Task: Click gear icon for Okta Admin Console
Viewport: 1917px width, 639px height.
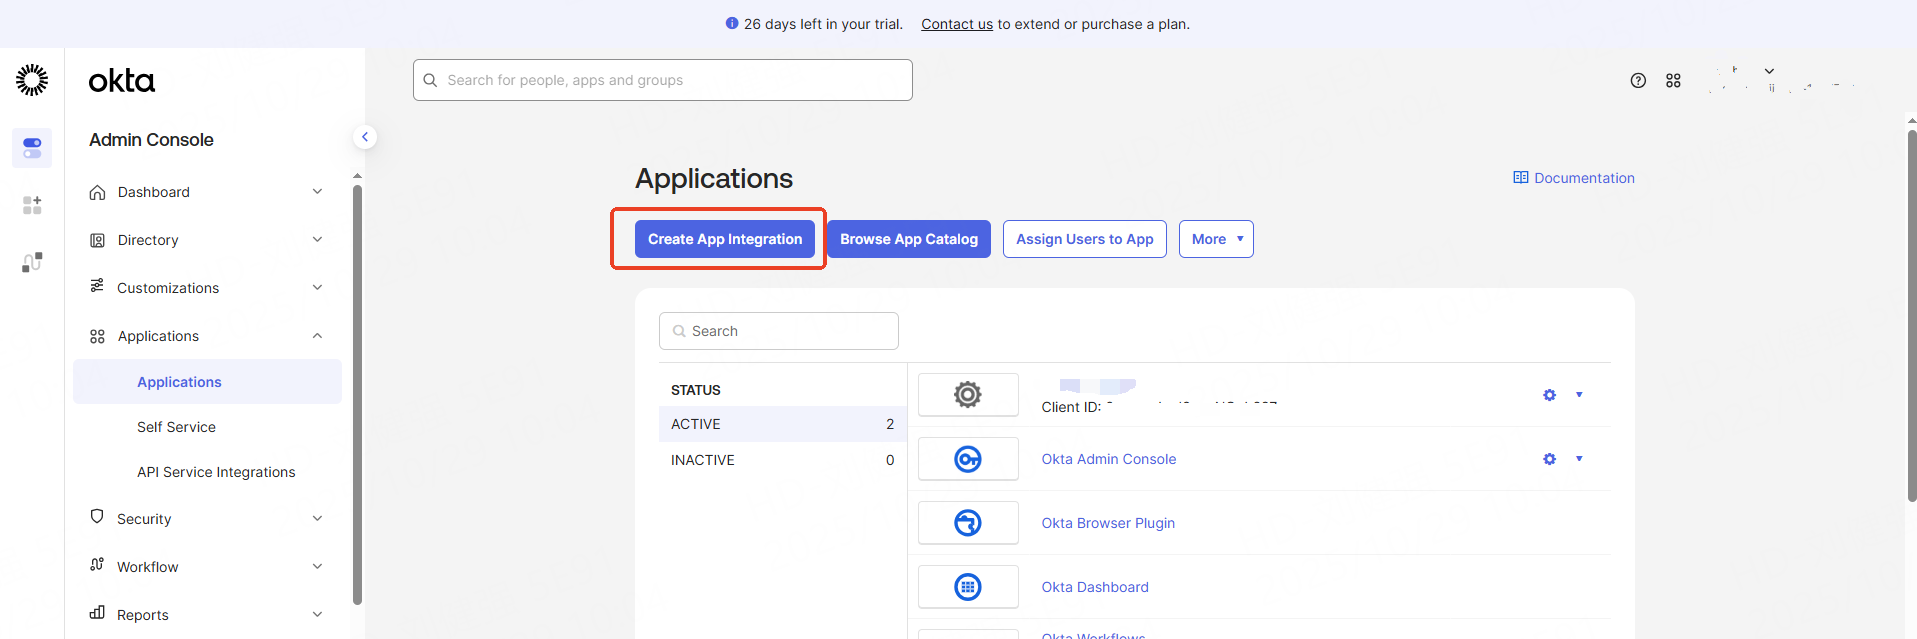Action: (x=1549, y=459)
